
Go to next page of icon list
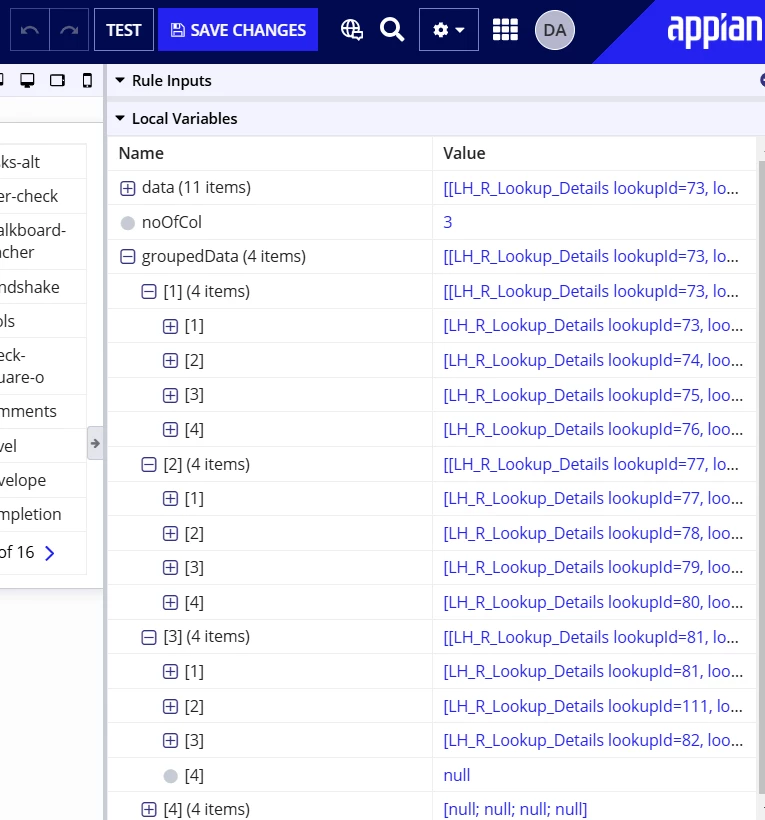point(50,553)
